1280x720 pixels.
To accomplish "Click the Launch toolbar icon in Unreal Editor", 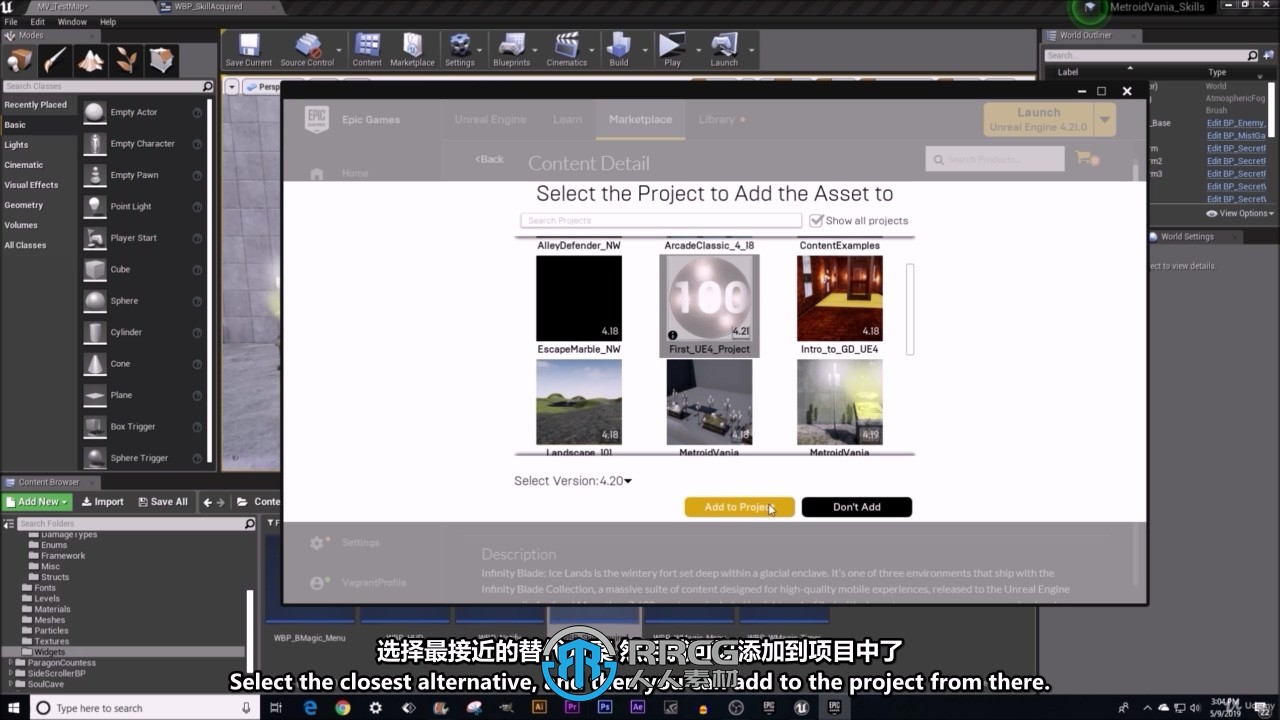I will (x=724, y=50).
